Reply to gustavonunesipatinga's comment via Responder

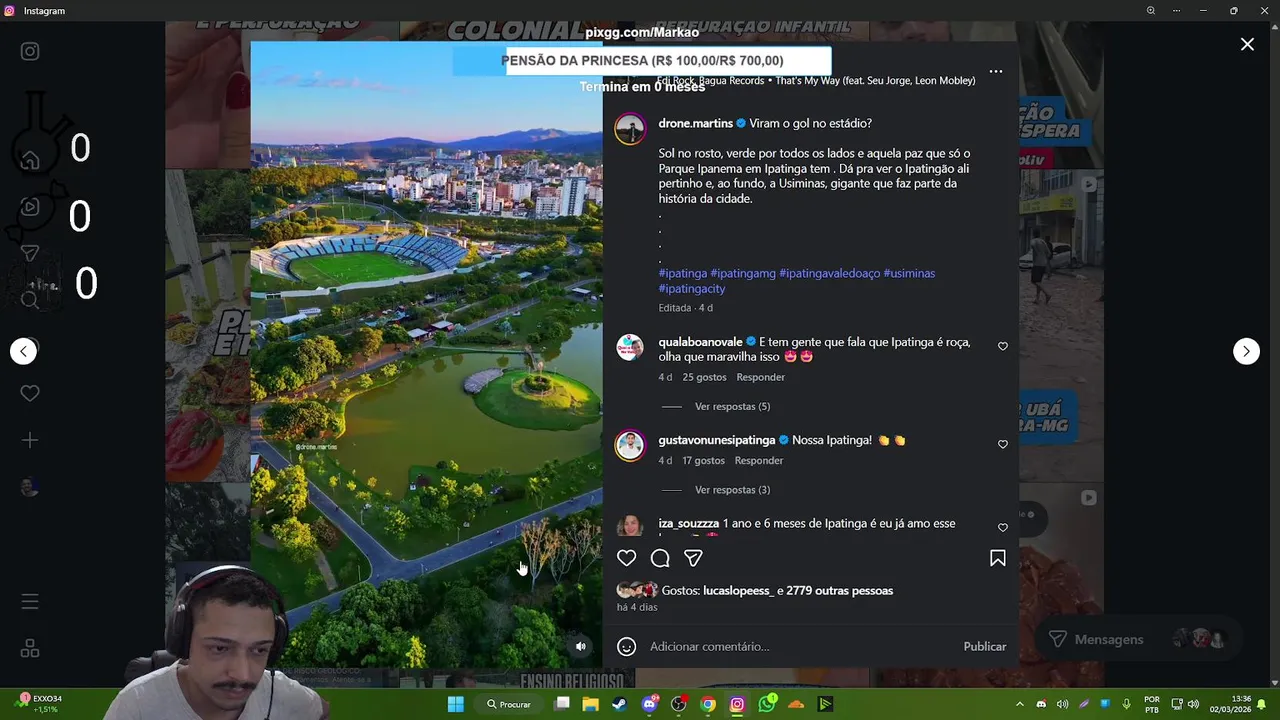(x=759, y=460)
